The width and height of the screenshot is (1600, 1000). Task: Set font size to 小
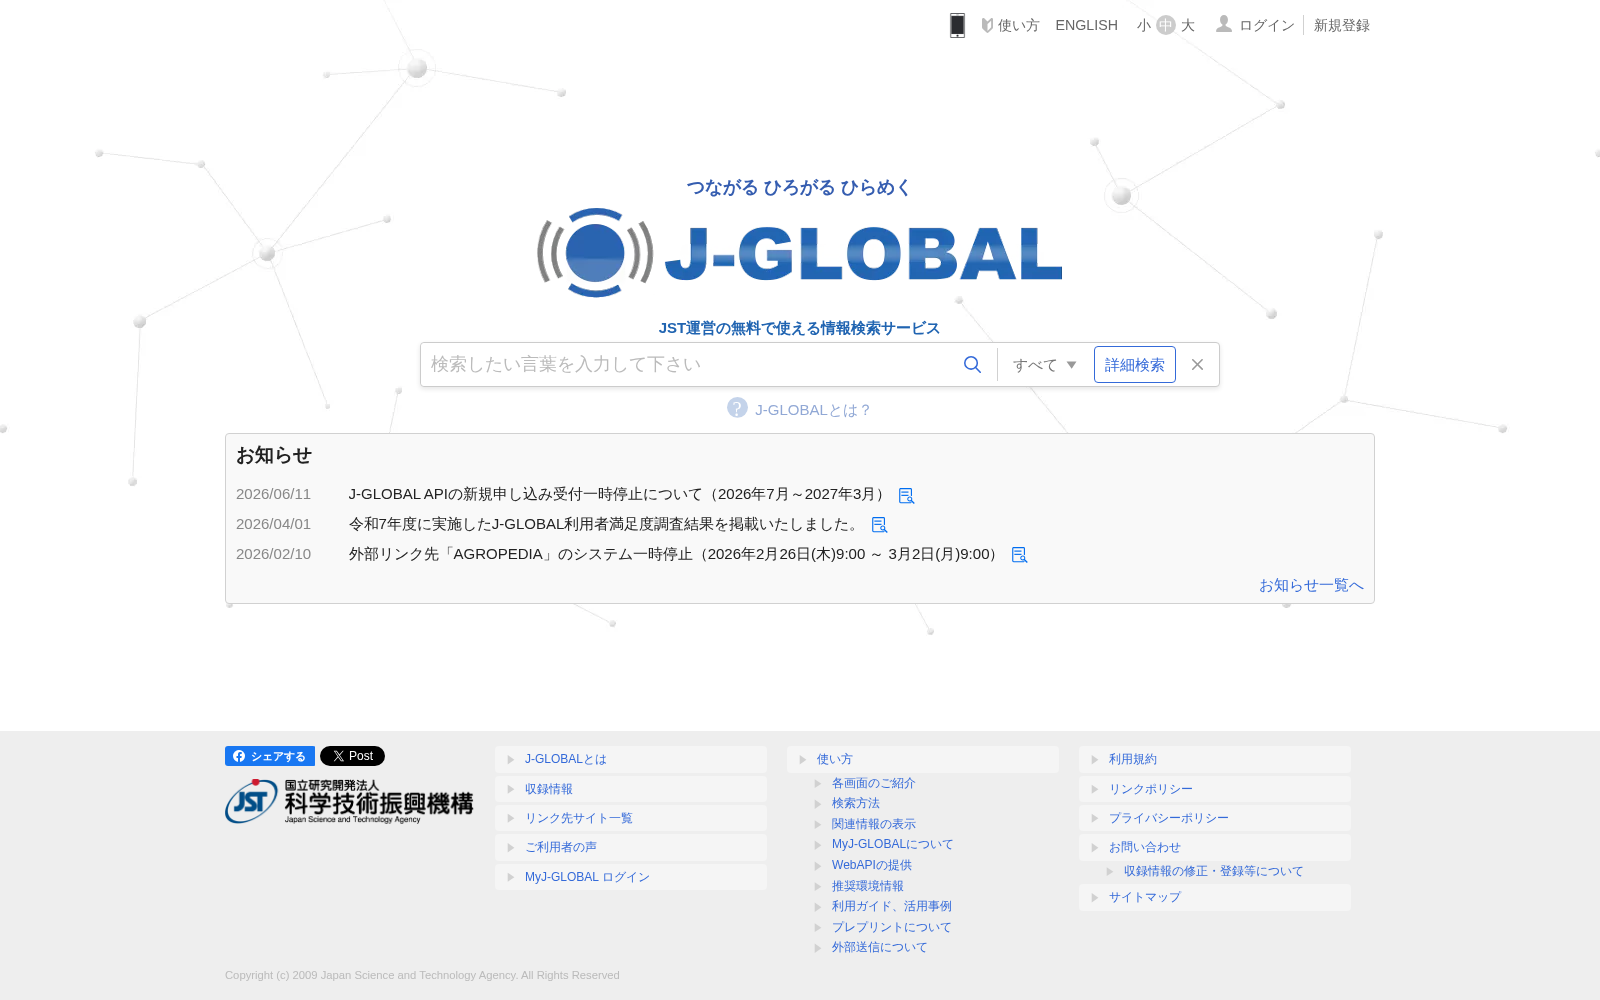point(1143,25)
